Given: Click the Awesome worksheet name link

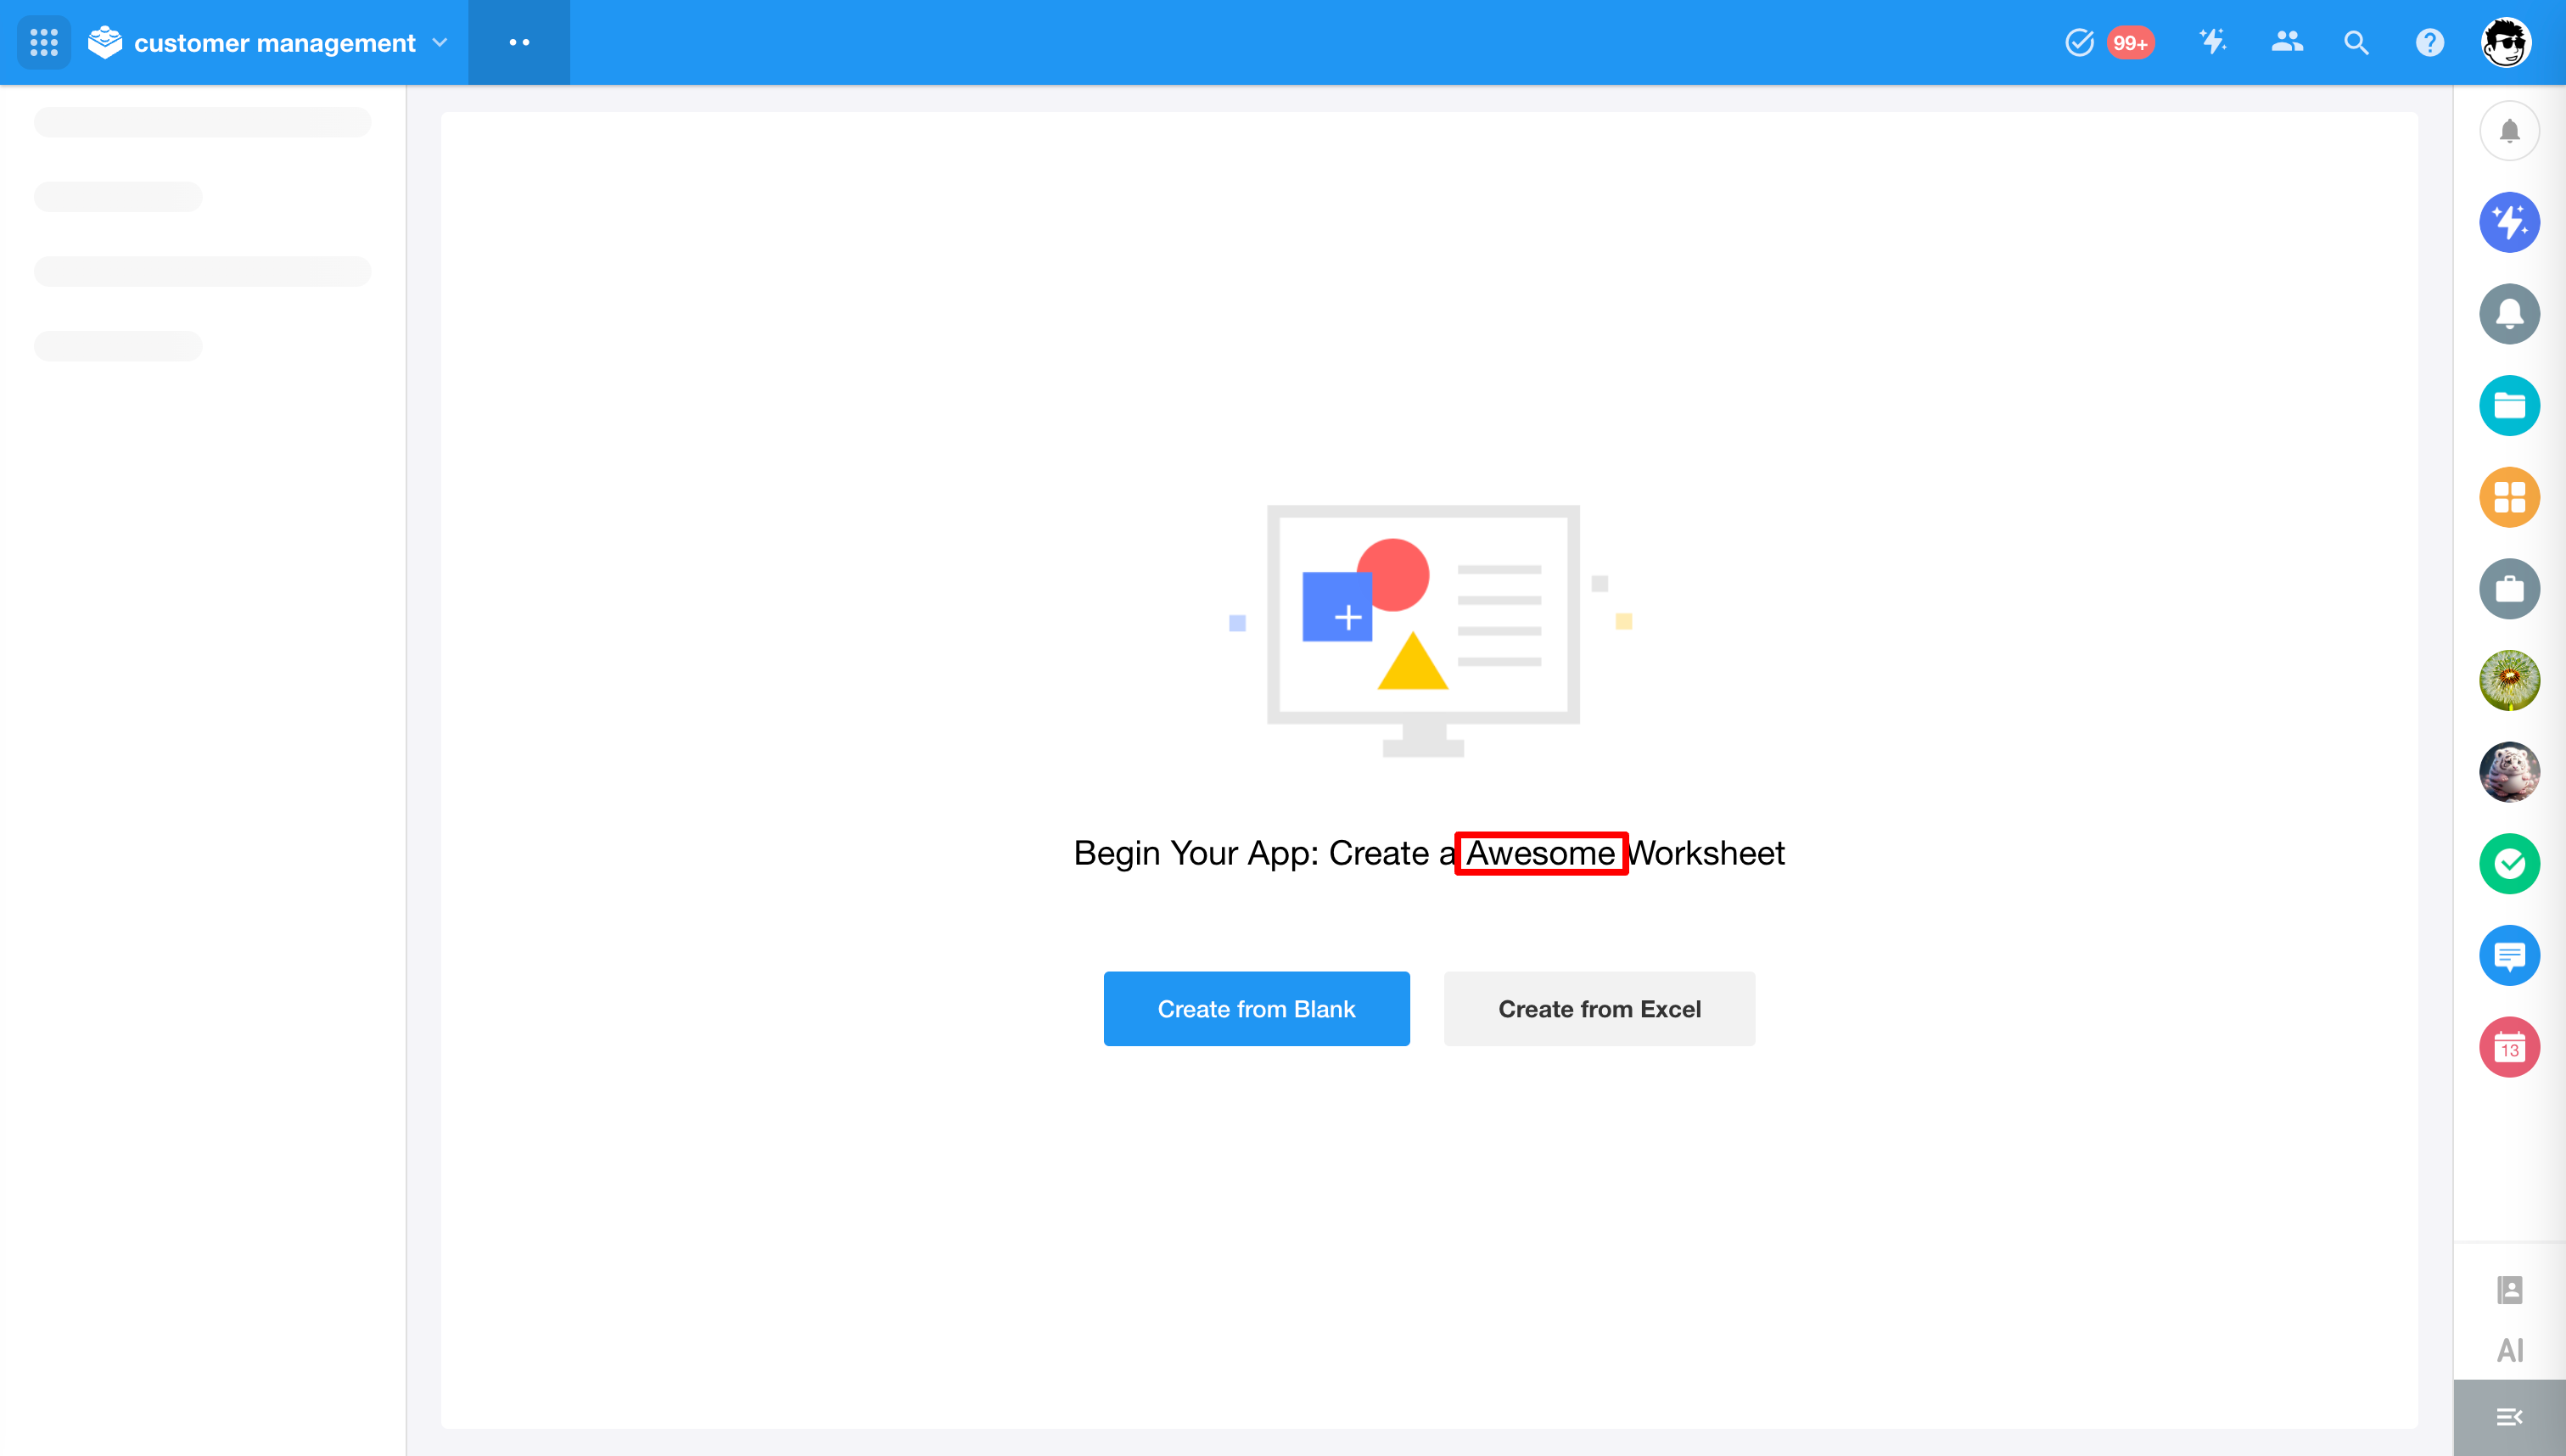Looking at the screenshot, I should 1542,854.
